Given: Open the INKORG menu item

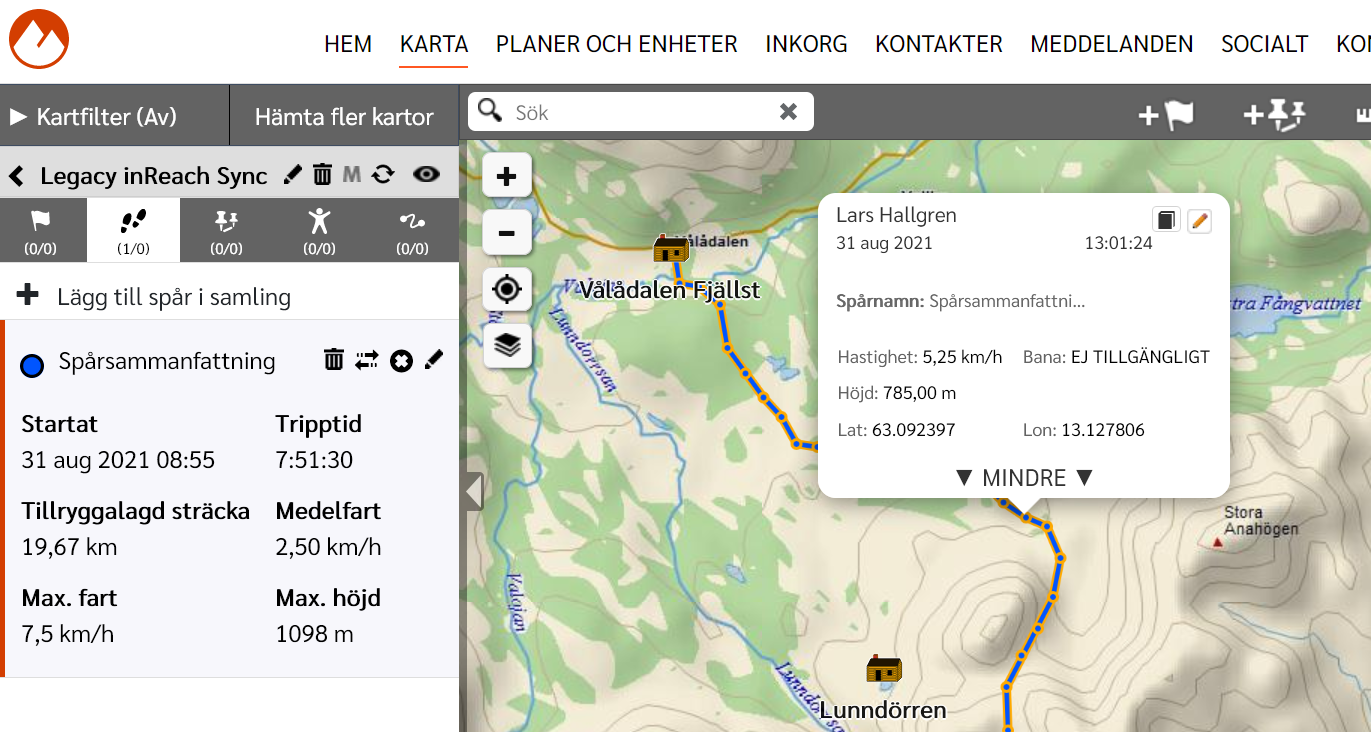Looking at the screenshot, I should pyautogui.click(x=806, y=44).
